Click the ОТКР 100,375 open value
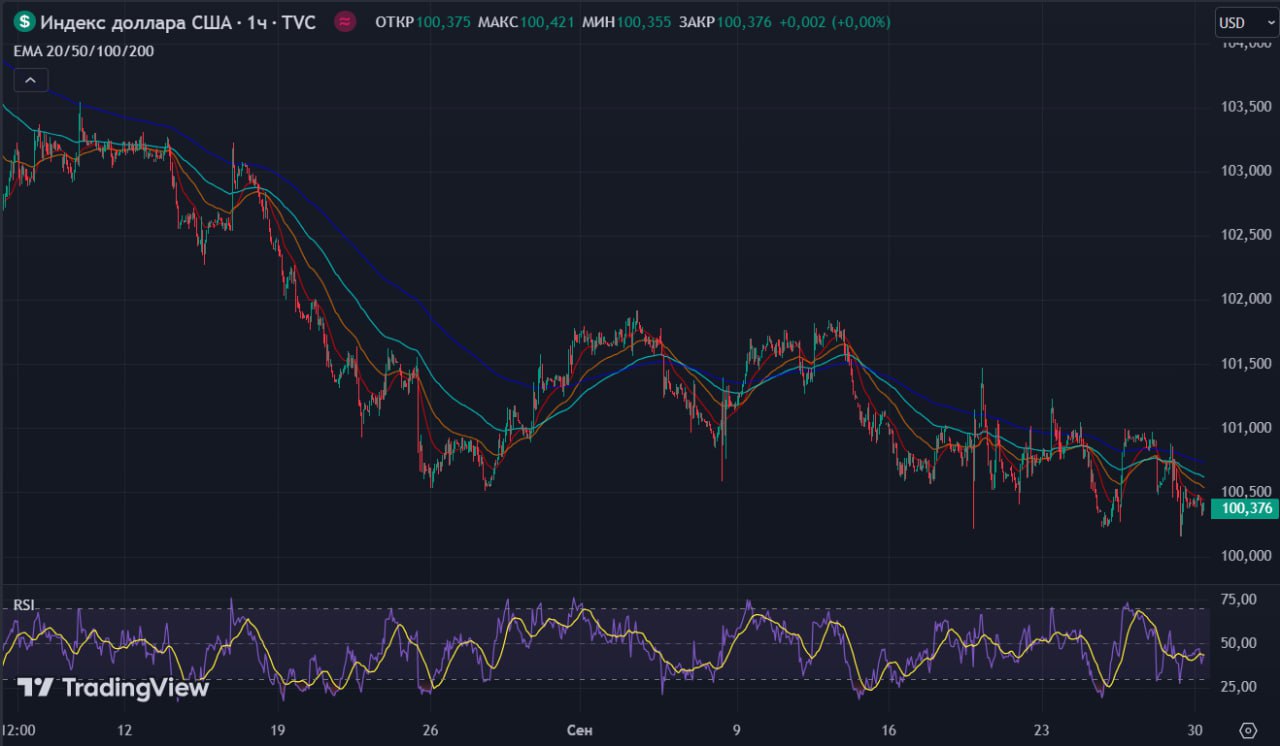1280x746 pixels. (423, 22)
